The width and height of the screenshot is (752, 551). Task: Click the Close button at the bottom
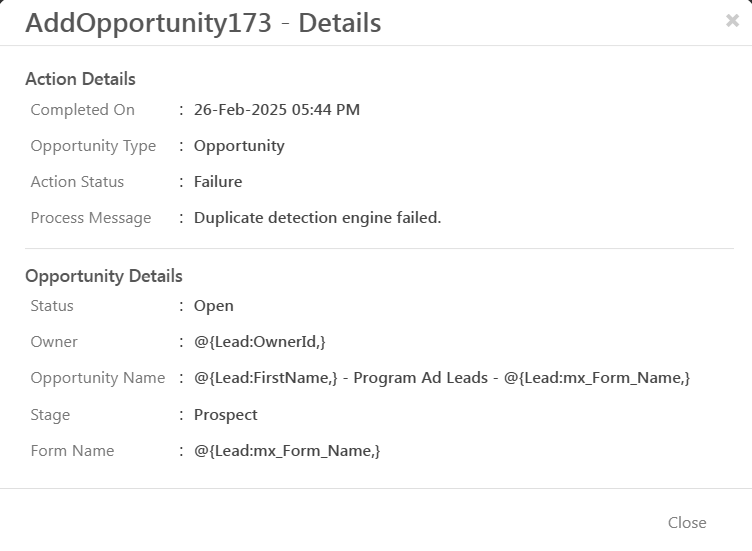(687, 522)
